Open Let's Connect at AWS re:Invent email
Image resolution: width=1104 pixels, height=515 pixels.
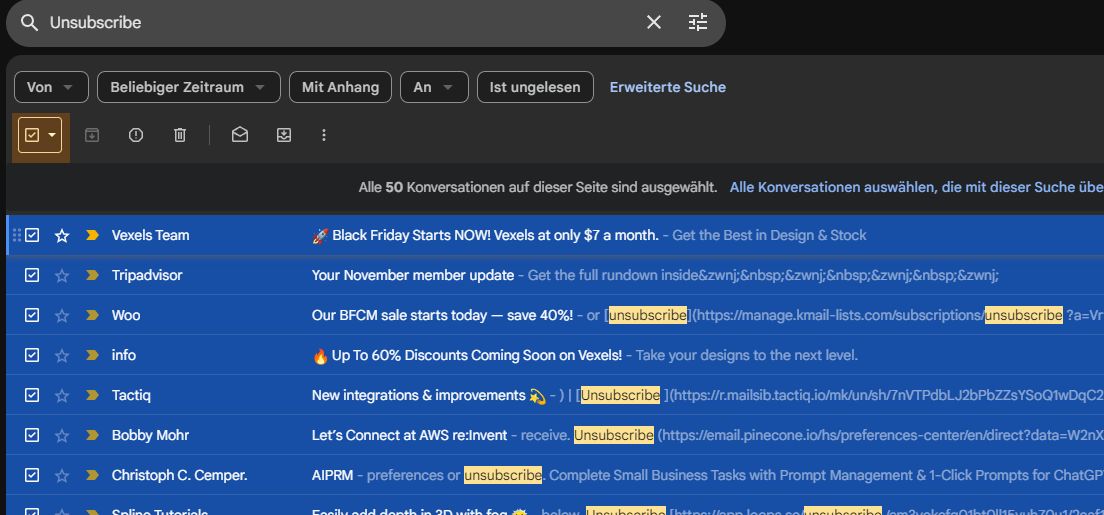coord(409,436)
